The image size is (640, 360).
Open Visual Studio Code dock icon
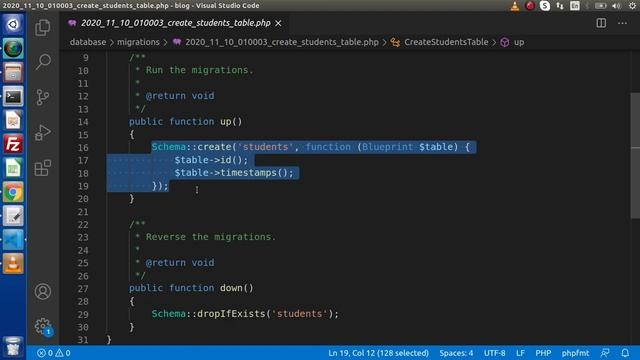click(x=13, y=240)
